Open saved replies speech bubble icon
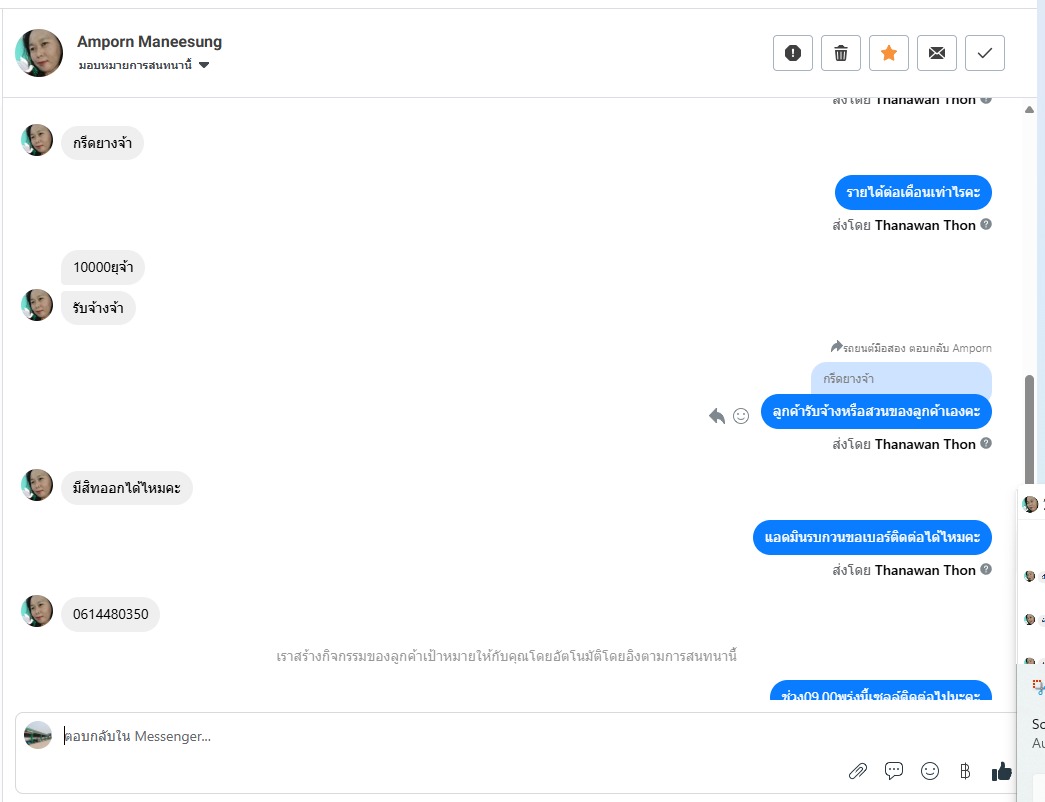The image size is (1045, 802). [894, 771]
